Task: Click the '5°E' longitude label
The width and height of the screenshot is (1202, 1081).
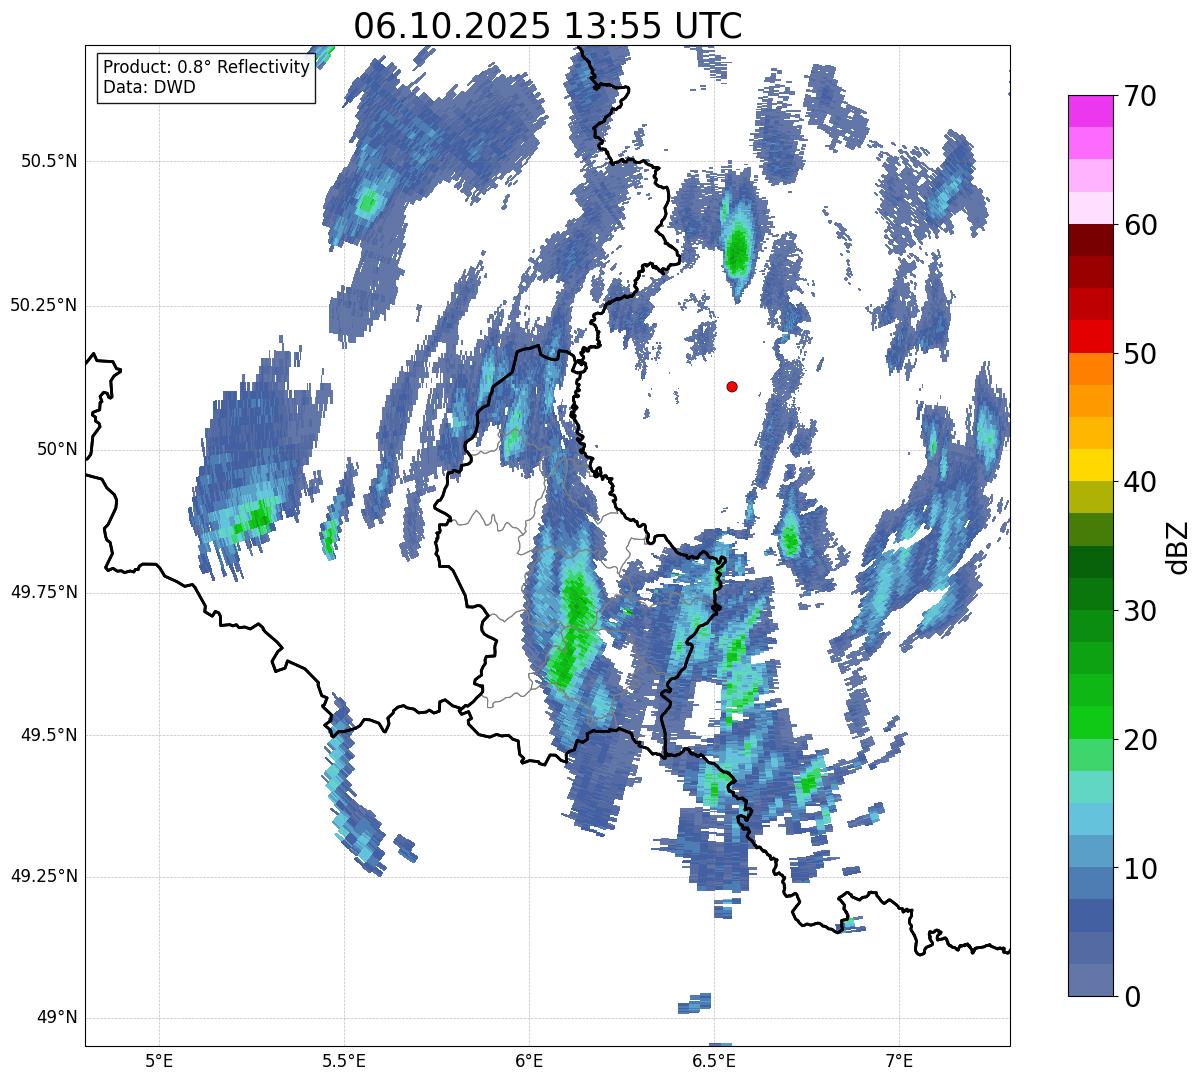Action: tap(159, 1060)
